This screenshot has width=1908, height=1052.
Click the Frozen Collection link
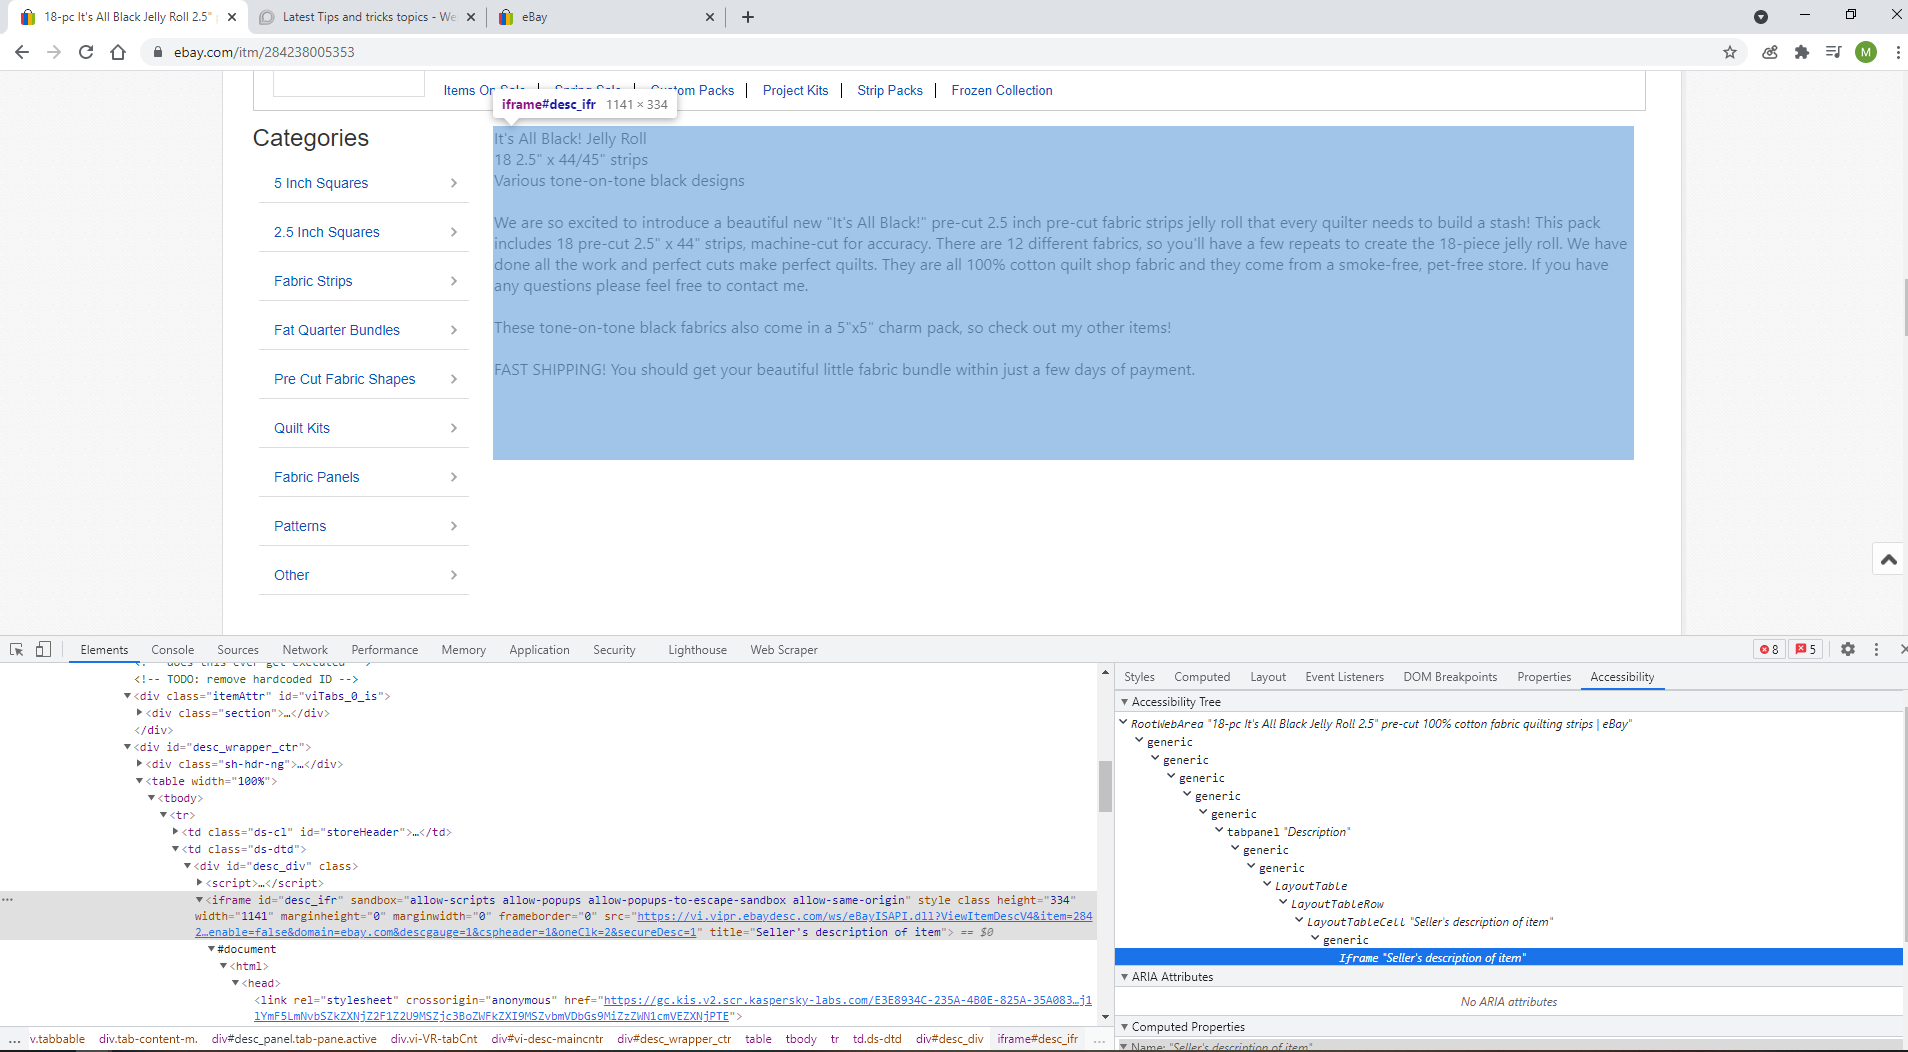1001,90
